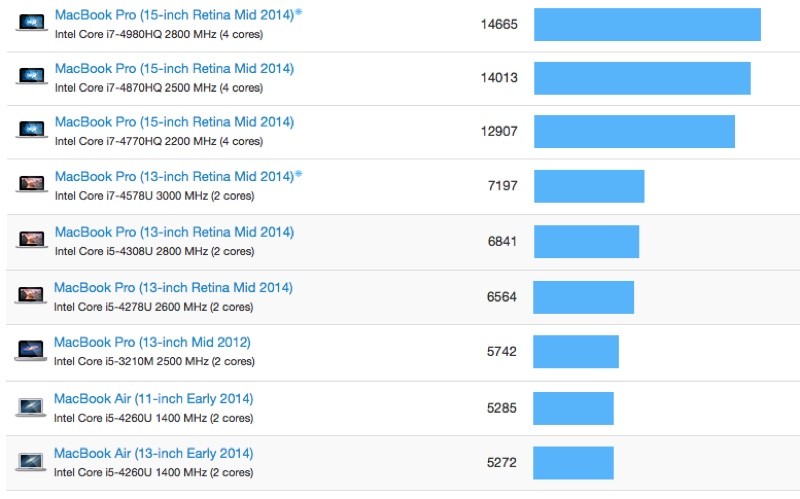The width and height of the screenshot is (800, 499).
Task: Select the score value 5742
Action: tap(502, 352)
